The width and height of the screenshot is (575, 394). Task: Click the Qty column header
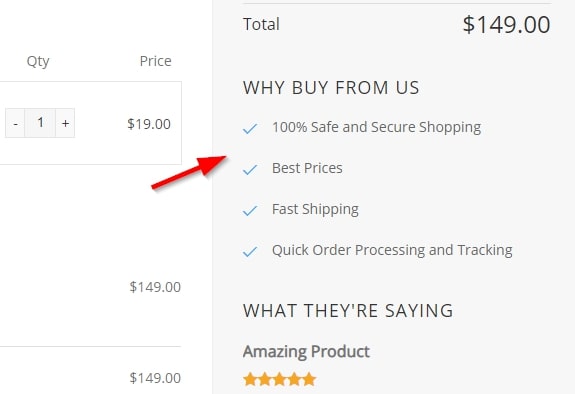38,61
